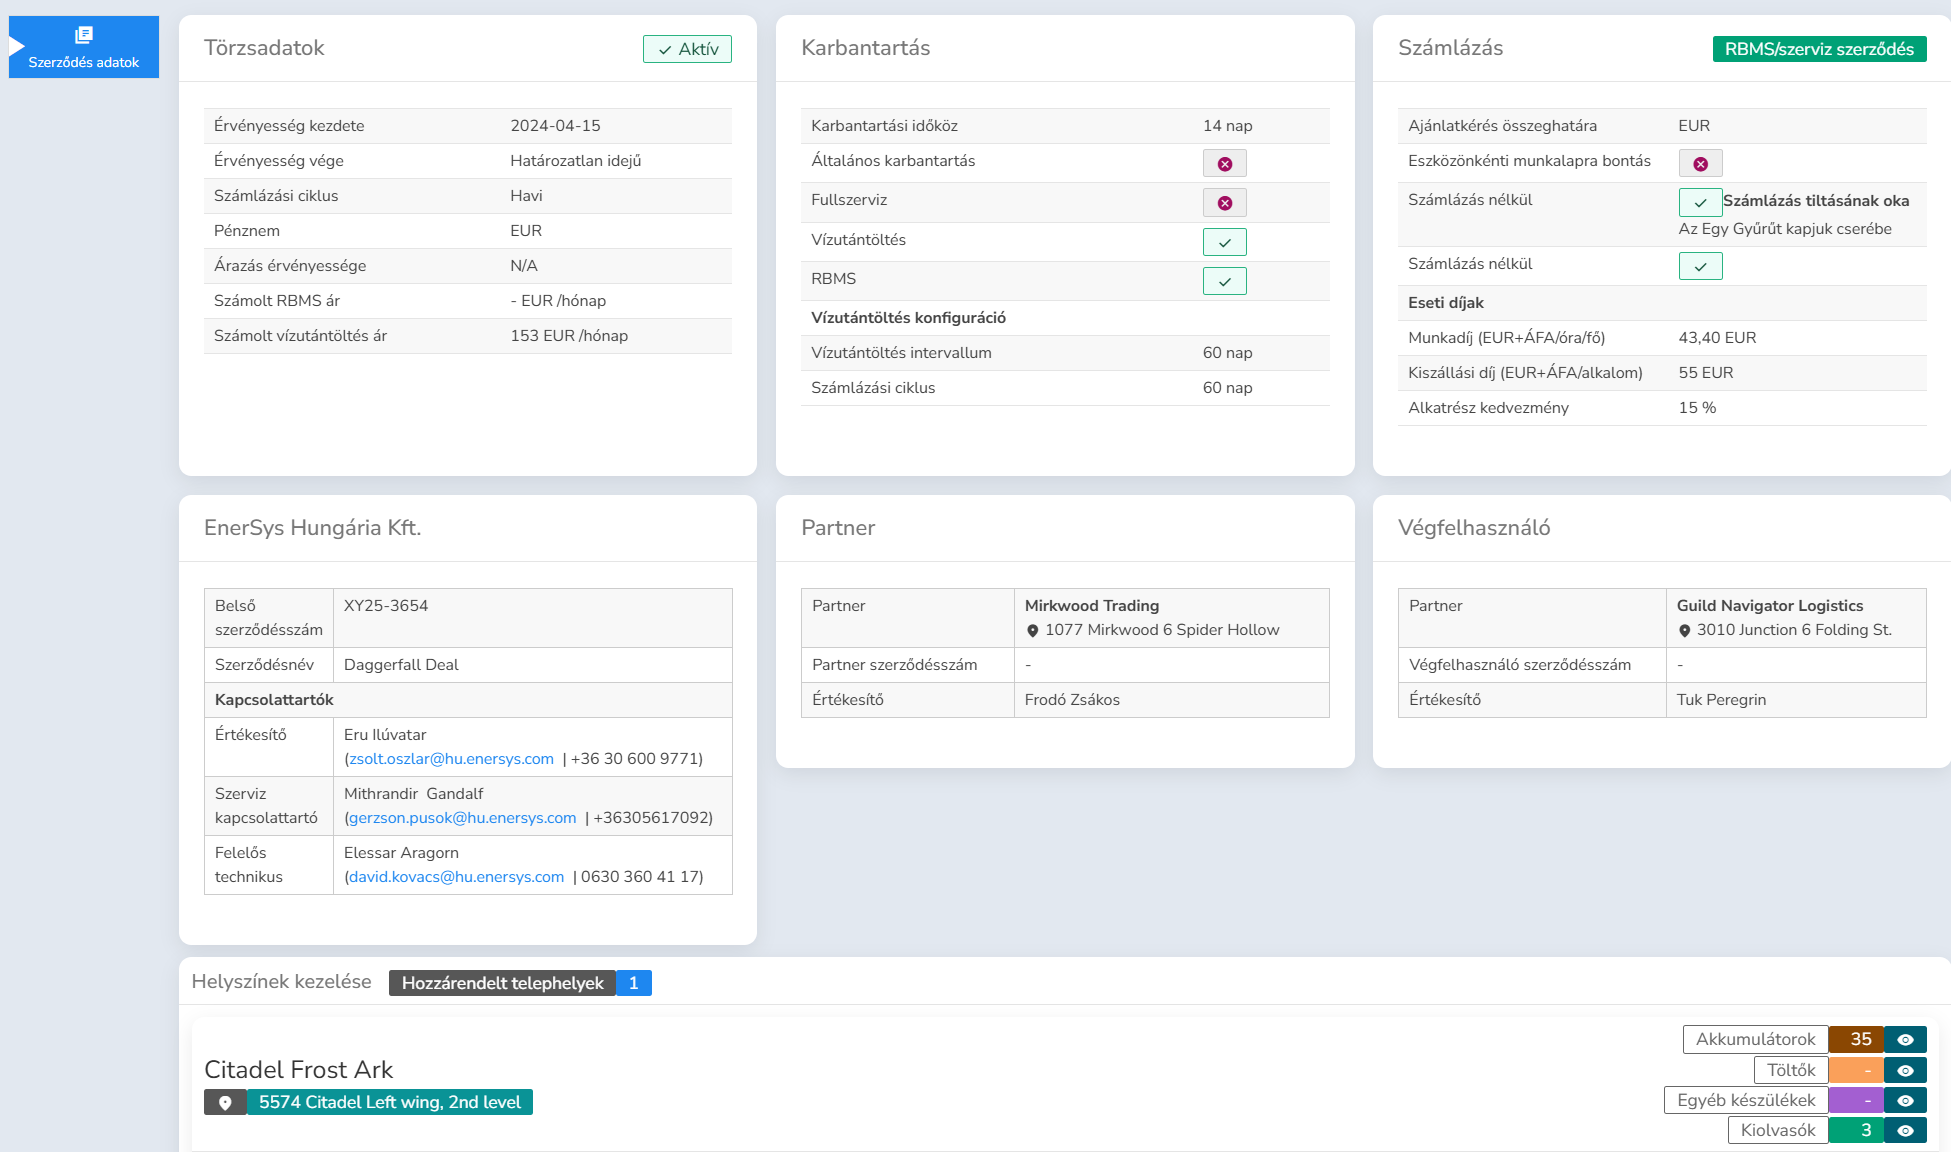Click the Aktív status badge
The height and width of the screenshot is (1152, 1951).
click(x=687, y=49)
